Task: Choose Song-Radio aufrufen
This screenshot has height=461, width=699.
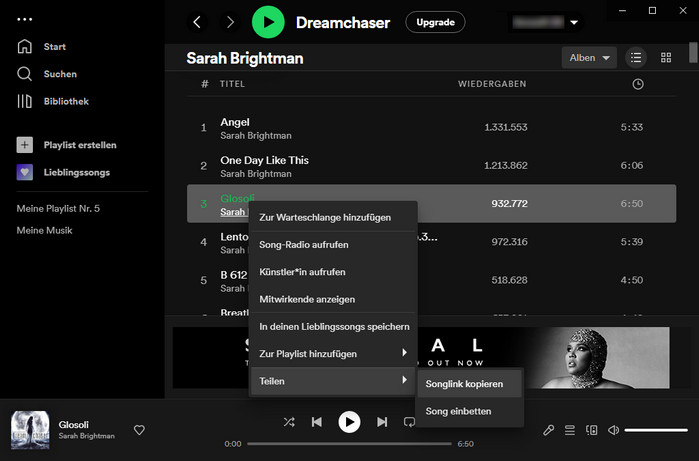Action: click(333, 244)
